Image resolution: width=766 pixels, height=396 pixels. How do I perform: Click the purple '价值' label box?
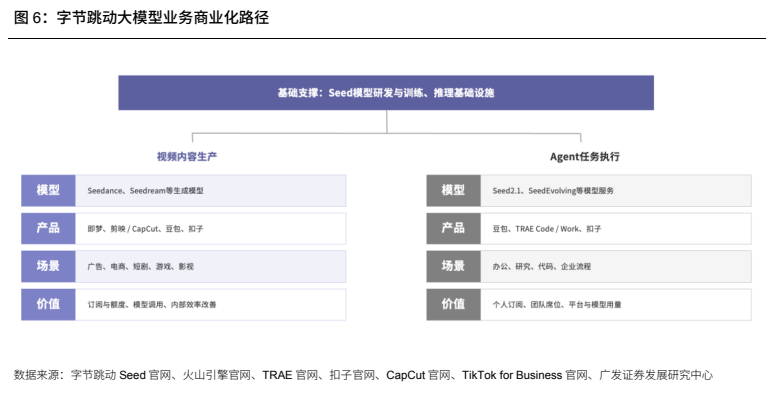coord(48,305)
